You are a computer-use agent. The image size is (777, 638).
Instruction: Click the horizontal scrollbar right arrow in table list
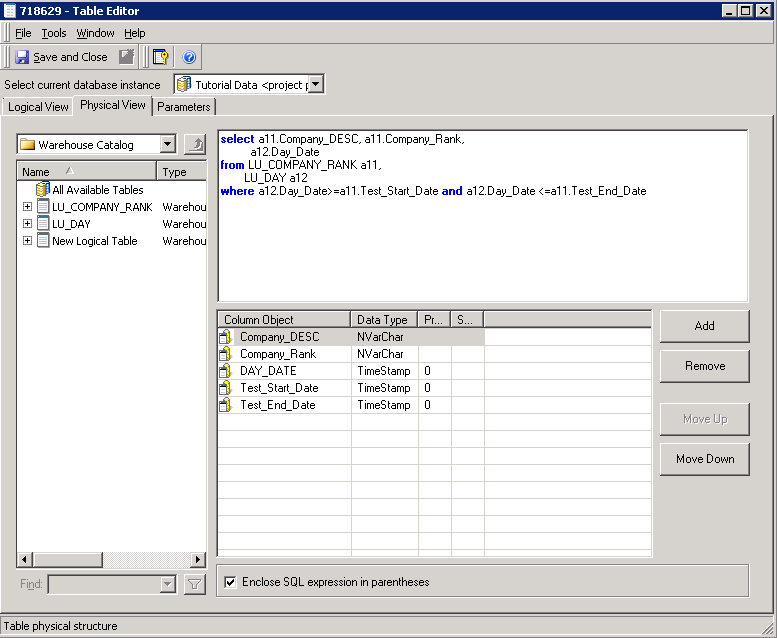click(198, 560)
